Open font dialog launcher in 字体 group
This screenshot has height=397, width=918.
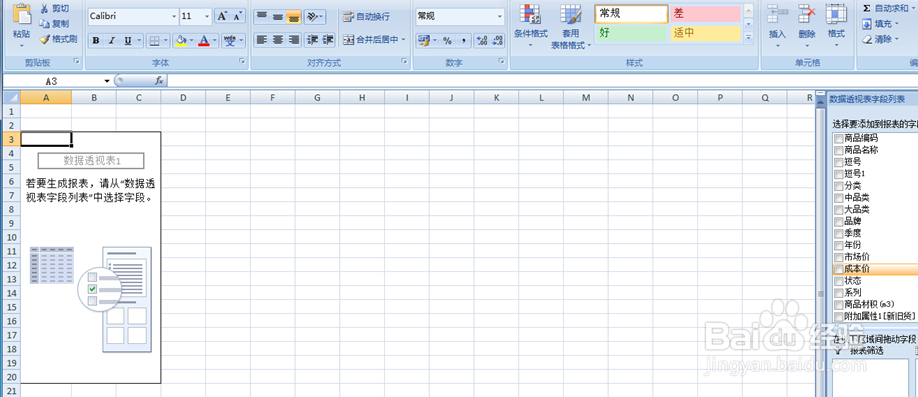click(x=242, y=61)
